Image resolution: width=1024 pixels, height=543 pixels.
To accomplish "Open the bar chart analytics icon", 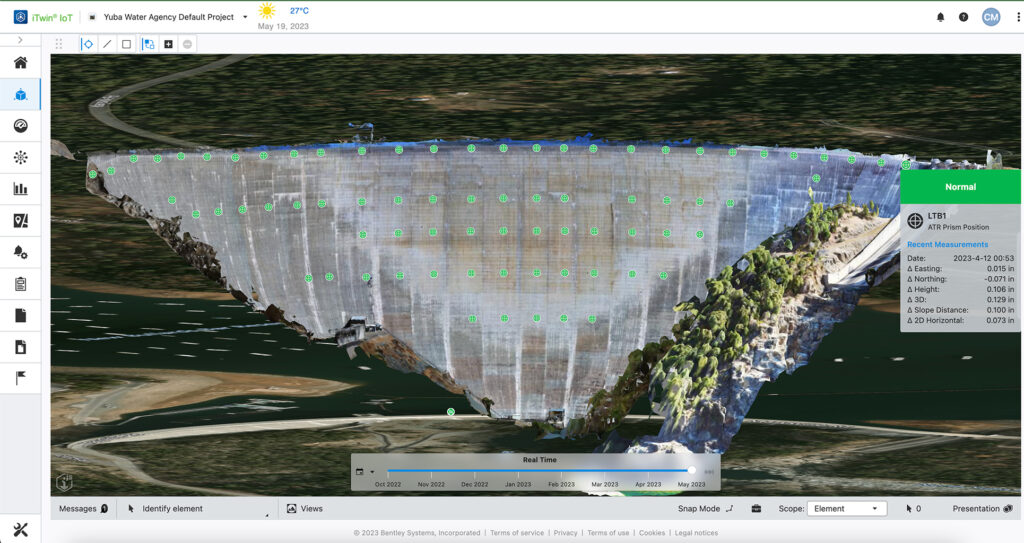I will [20, 189].
